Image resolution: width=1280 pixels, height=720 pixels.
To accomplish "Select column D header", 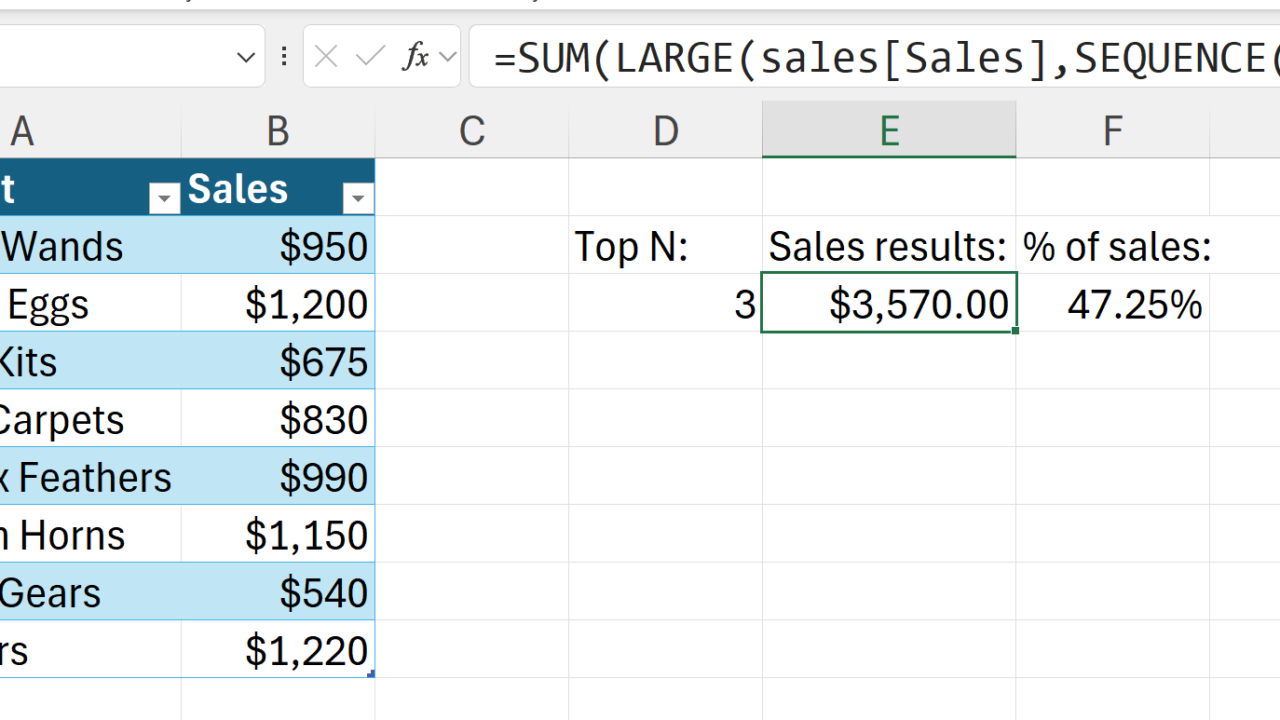I will pos(665,131).
